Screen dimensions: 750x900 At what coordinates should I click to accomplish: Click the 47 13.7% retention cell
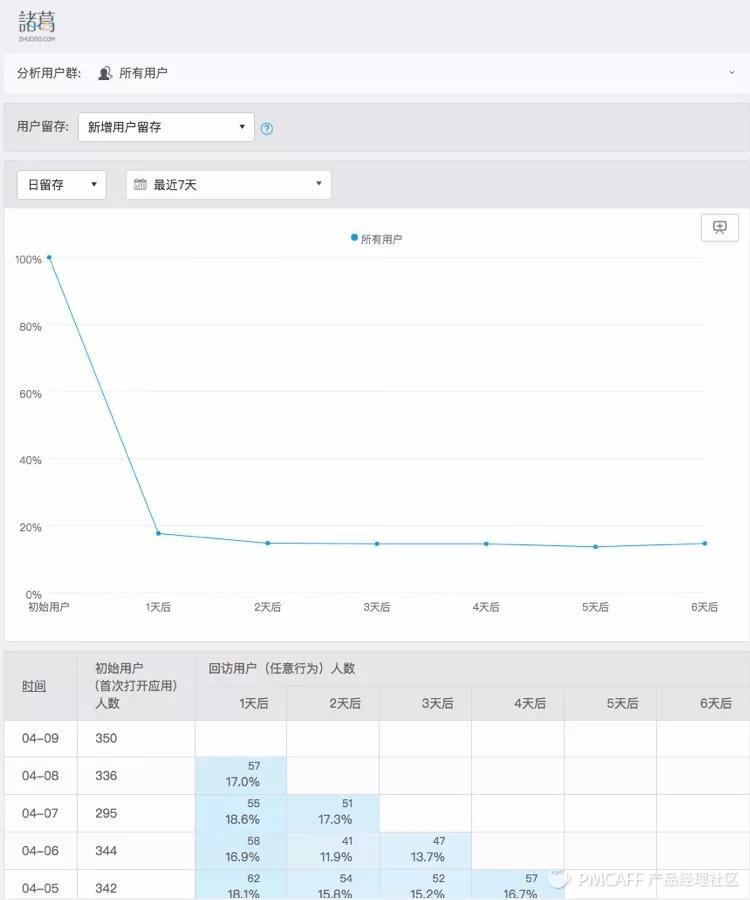(x=426, y=851)
